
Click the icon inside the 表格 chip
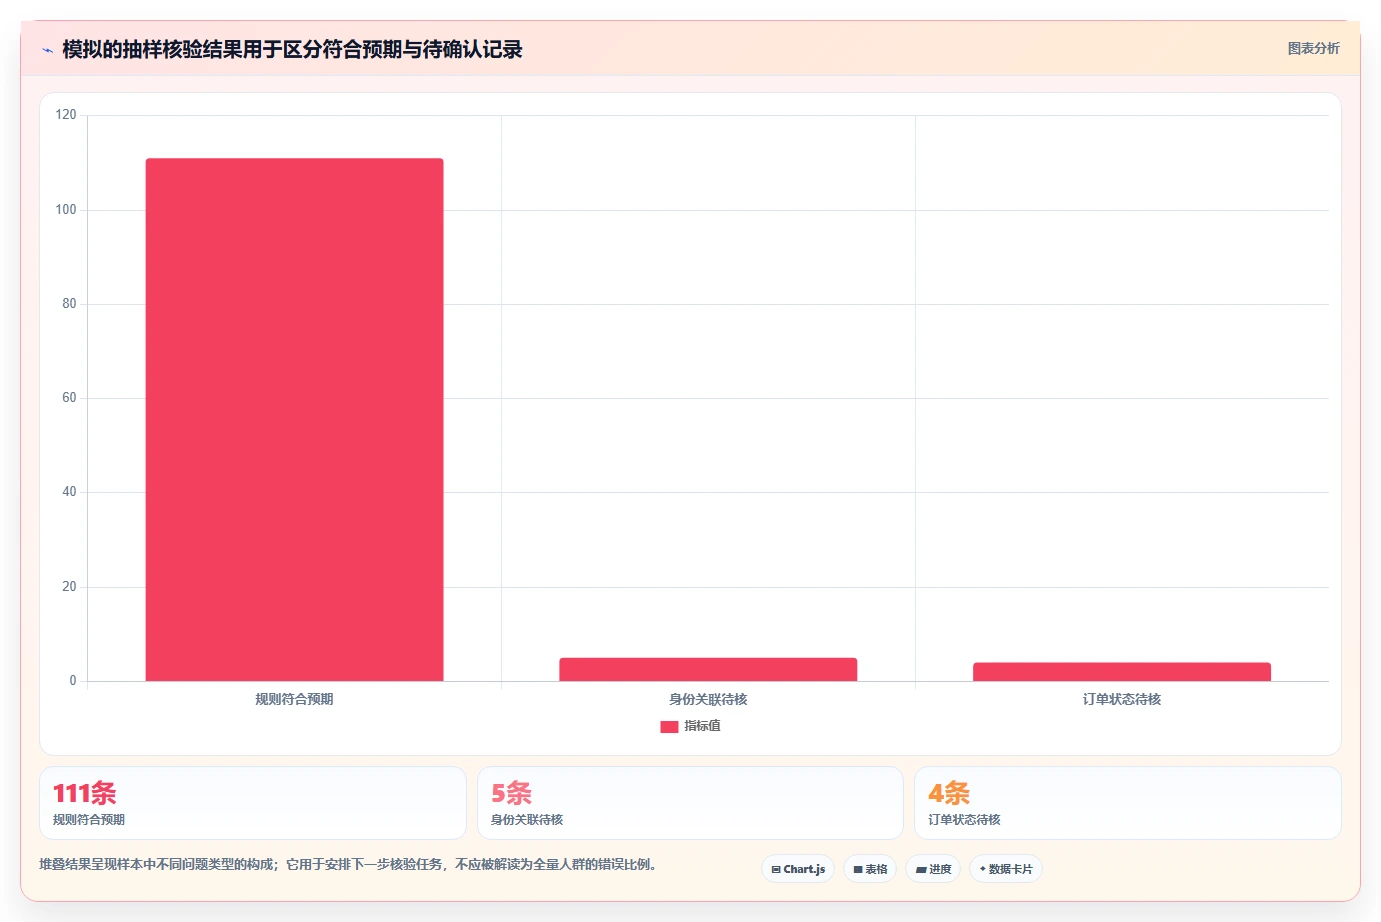(x=858, y=870)
